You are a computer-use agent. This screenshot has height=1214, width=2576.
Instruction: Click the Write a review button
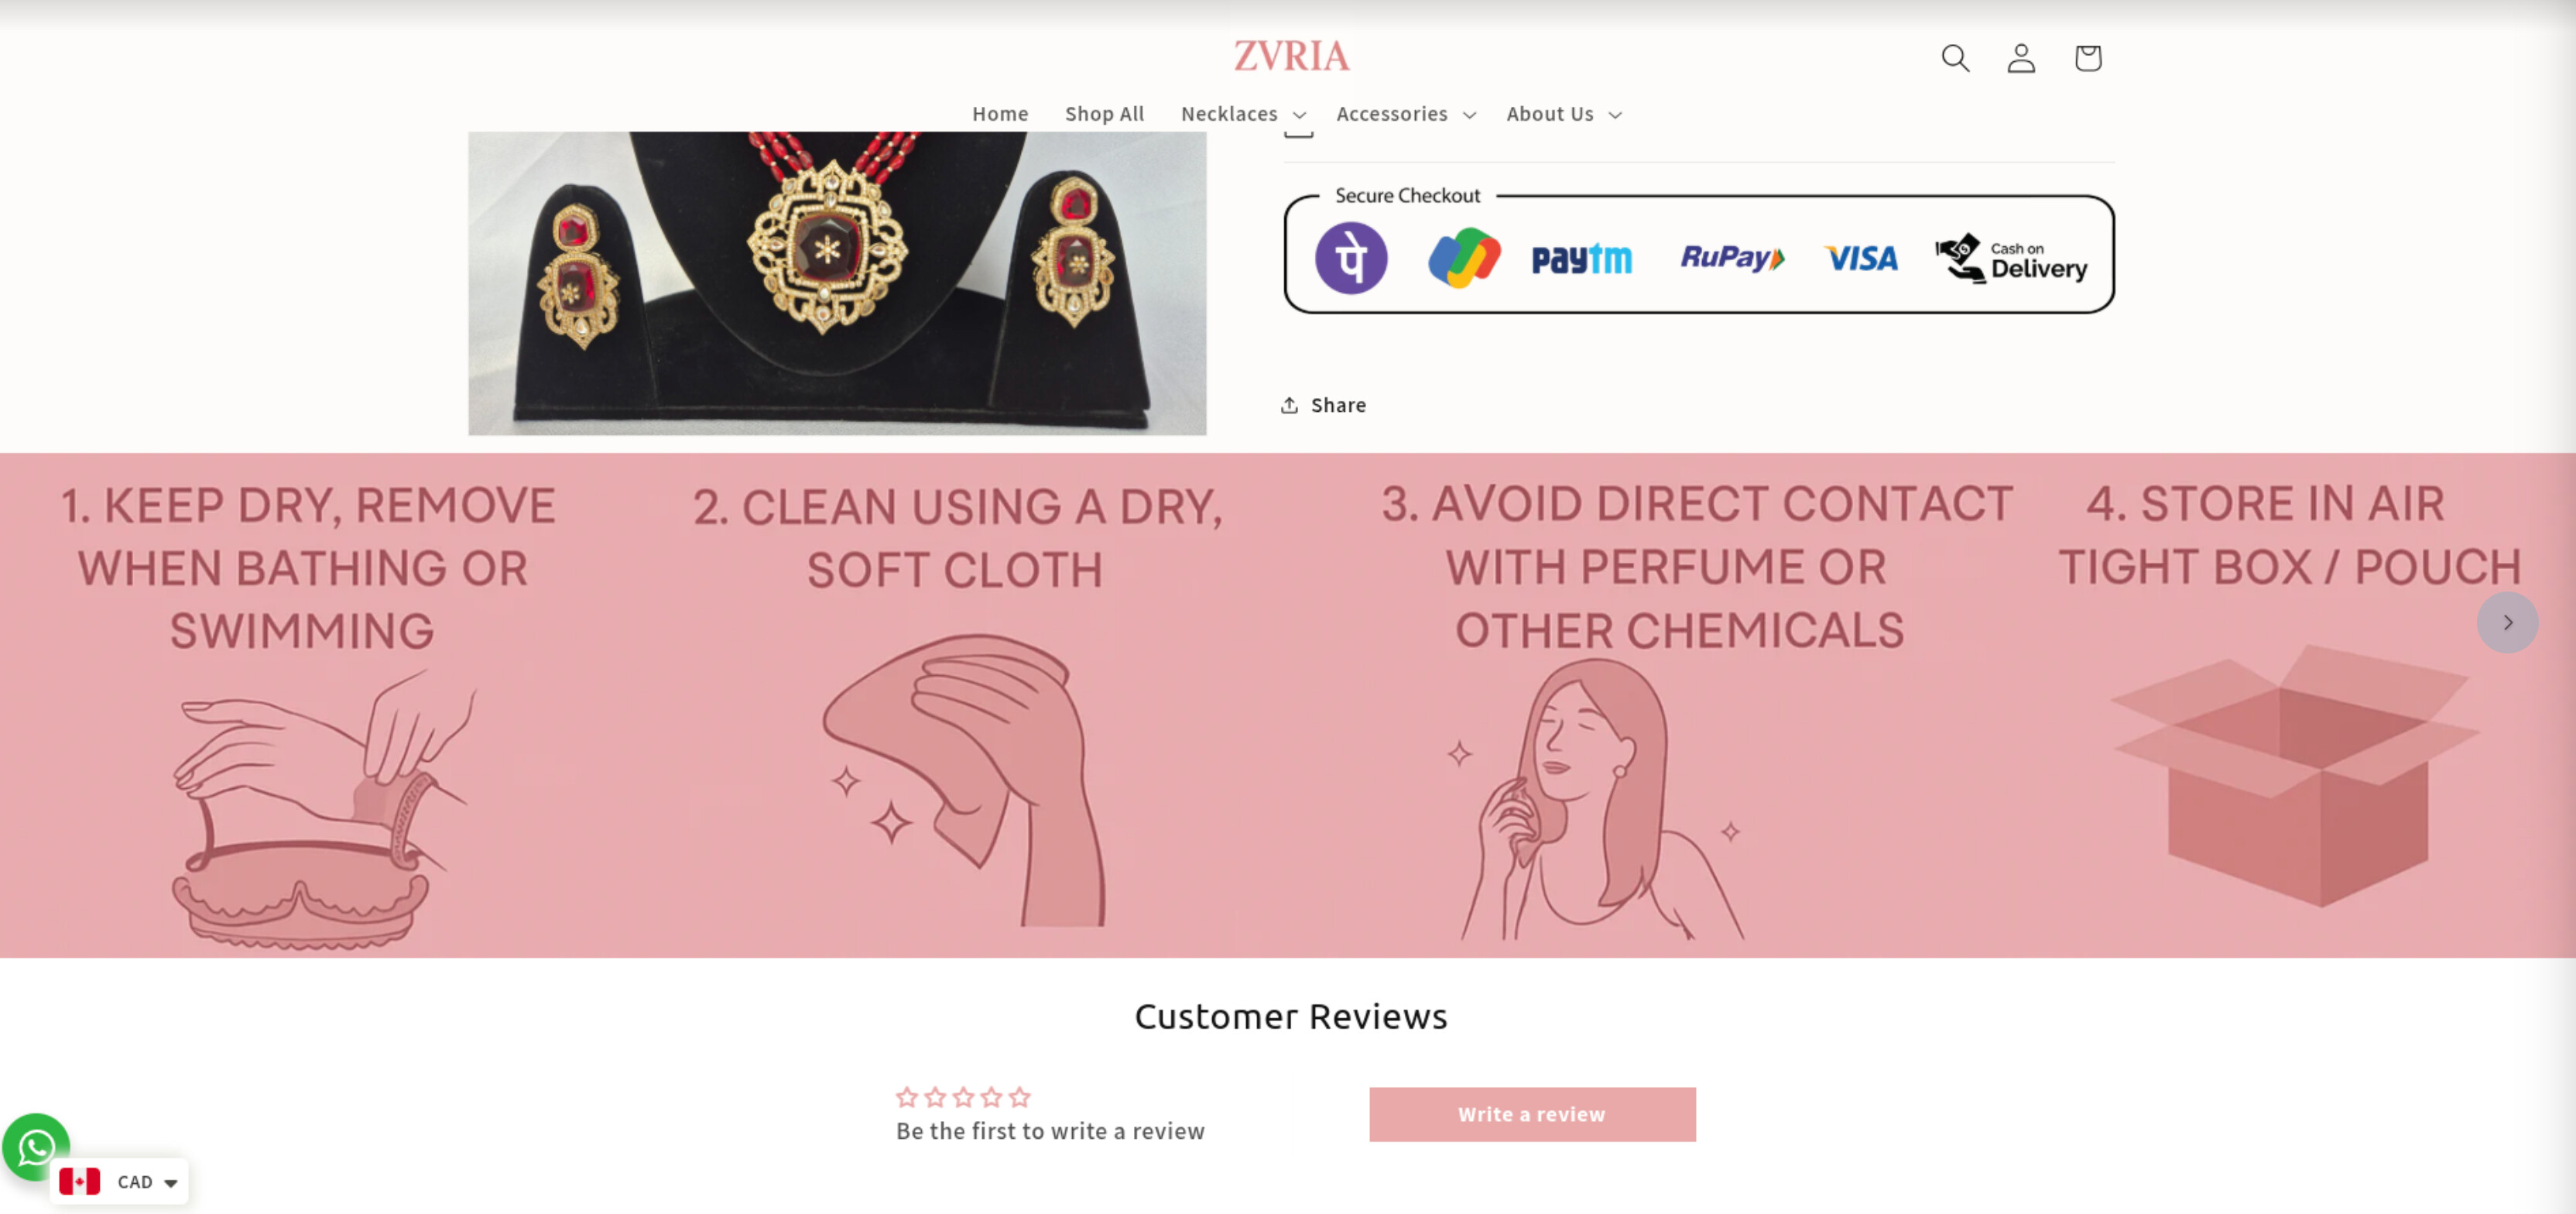tap(1532, 1114)
